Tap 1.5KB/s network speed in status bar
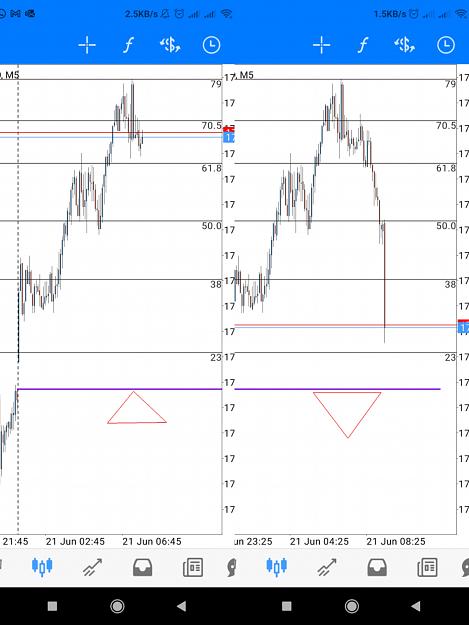 [390, 14]
